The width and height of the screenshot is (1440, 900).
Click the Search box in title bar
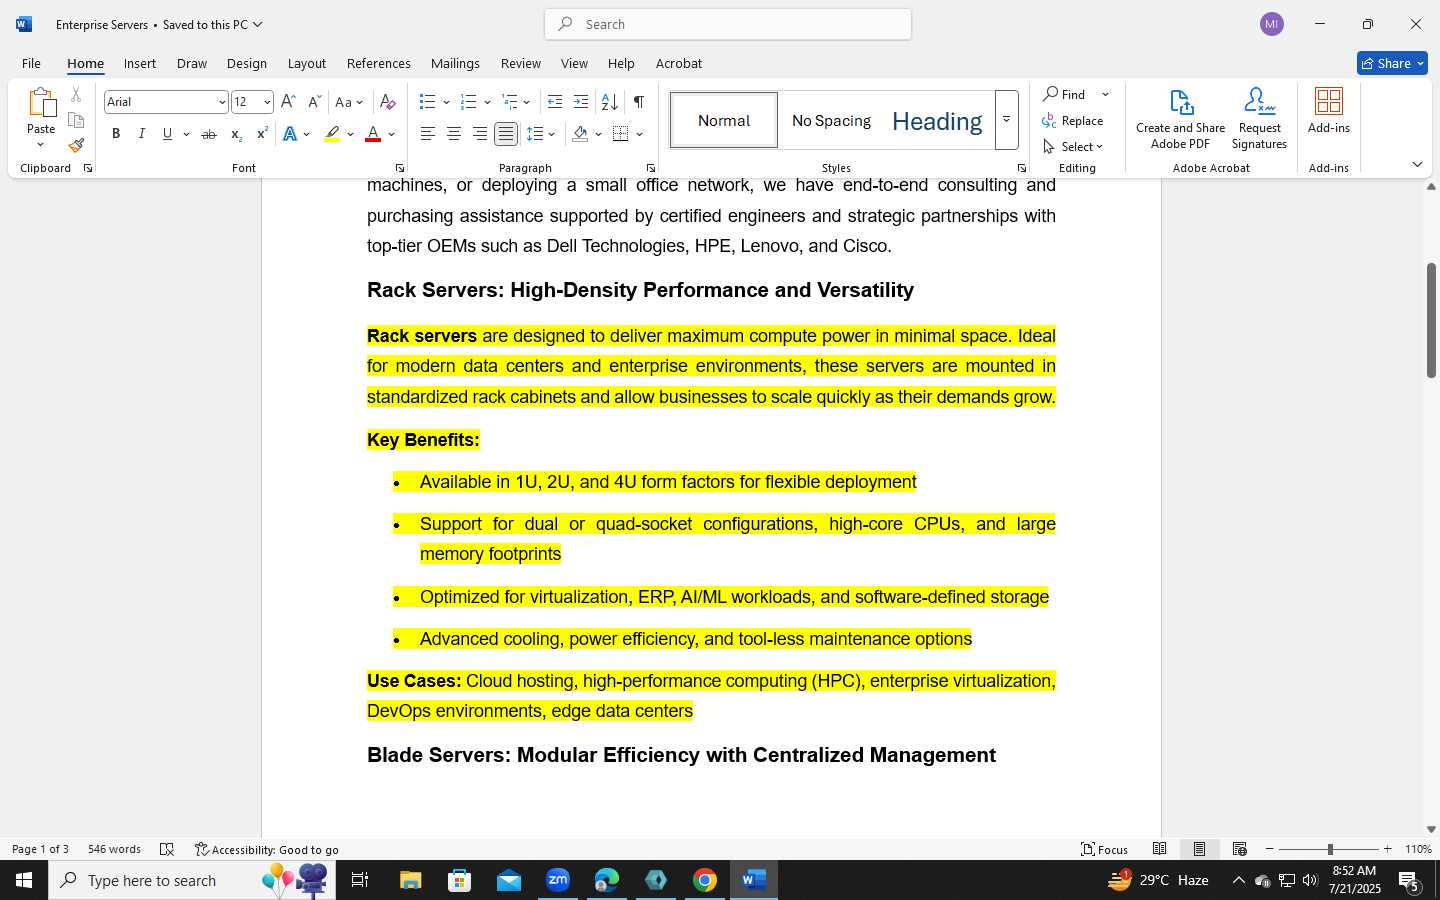728,24
